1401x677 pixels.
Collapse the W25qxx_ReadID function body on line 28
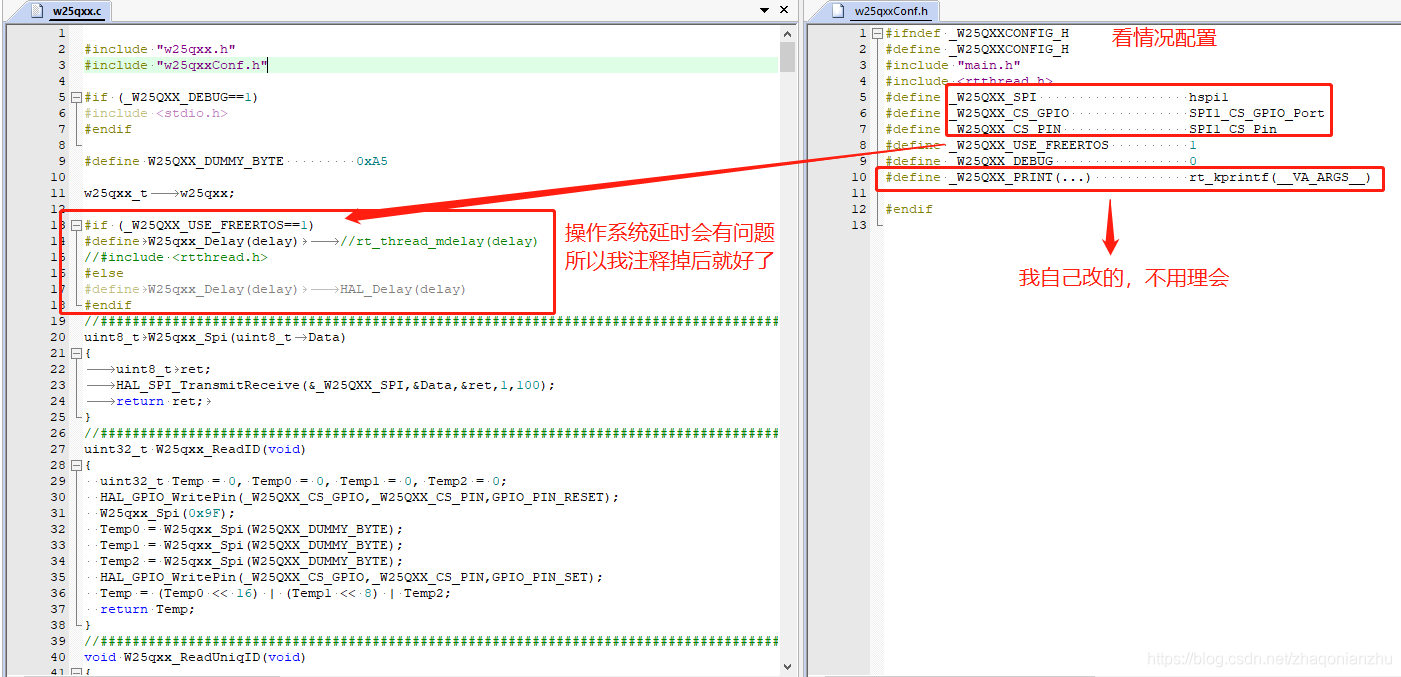pos(75,465)
